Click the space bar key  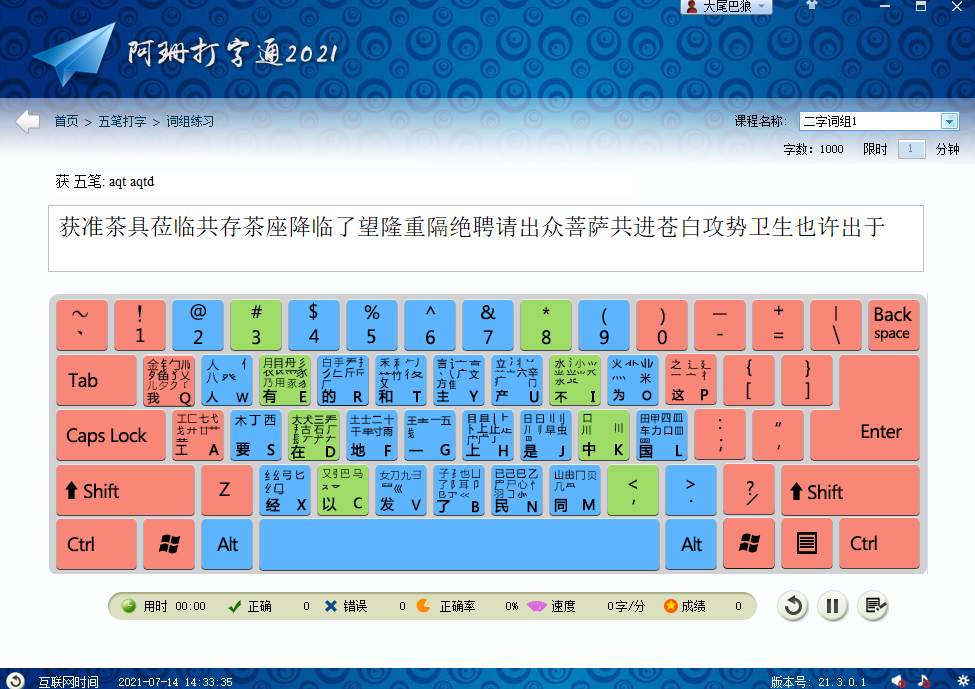[x=459, y=544]
